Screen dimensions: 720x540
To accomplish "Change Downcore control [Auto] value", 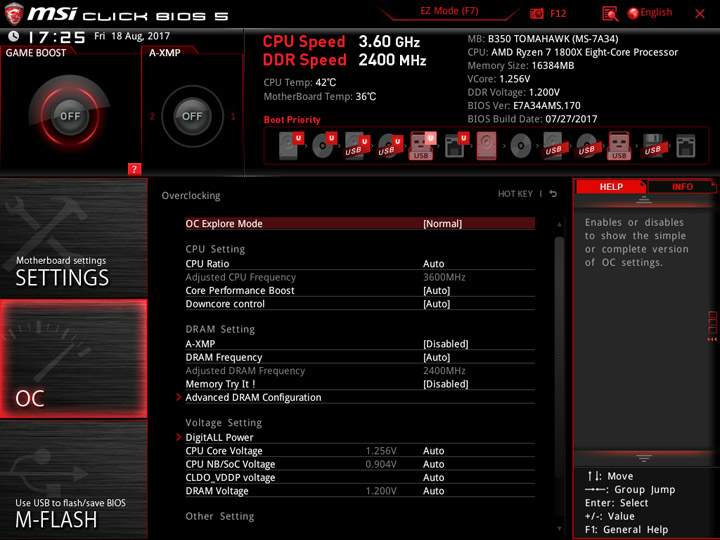I will pos(360,304).
